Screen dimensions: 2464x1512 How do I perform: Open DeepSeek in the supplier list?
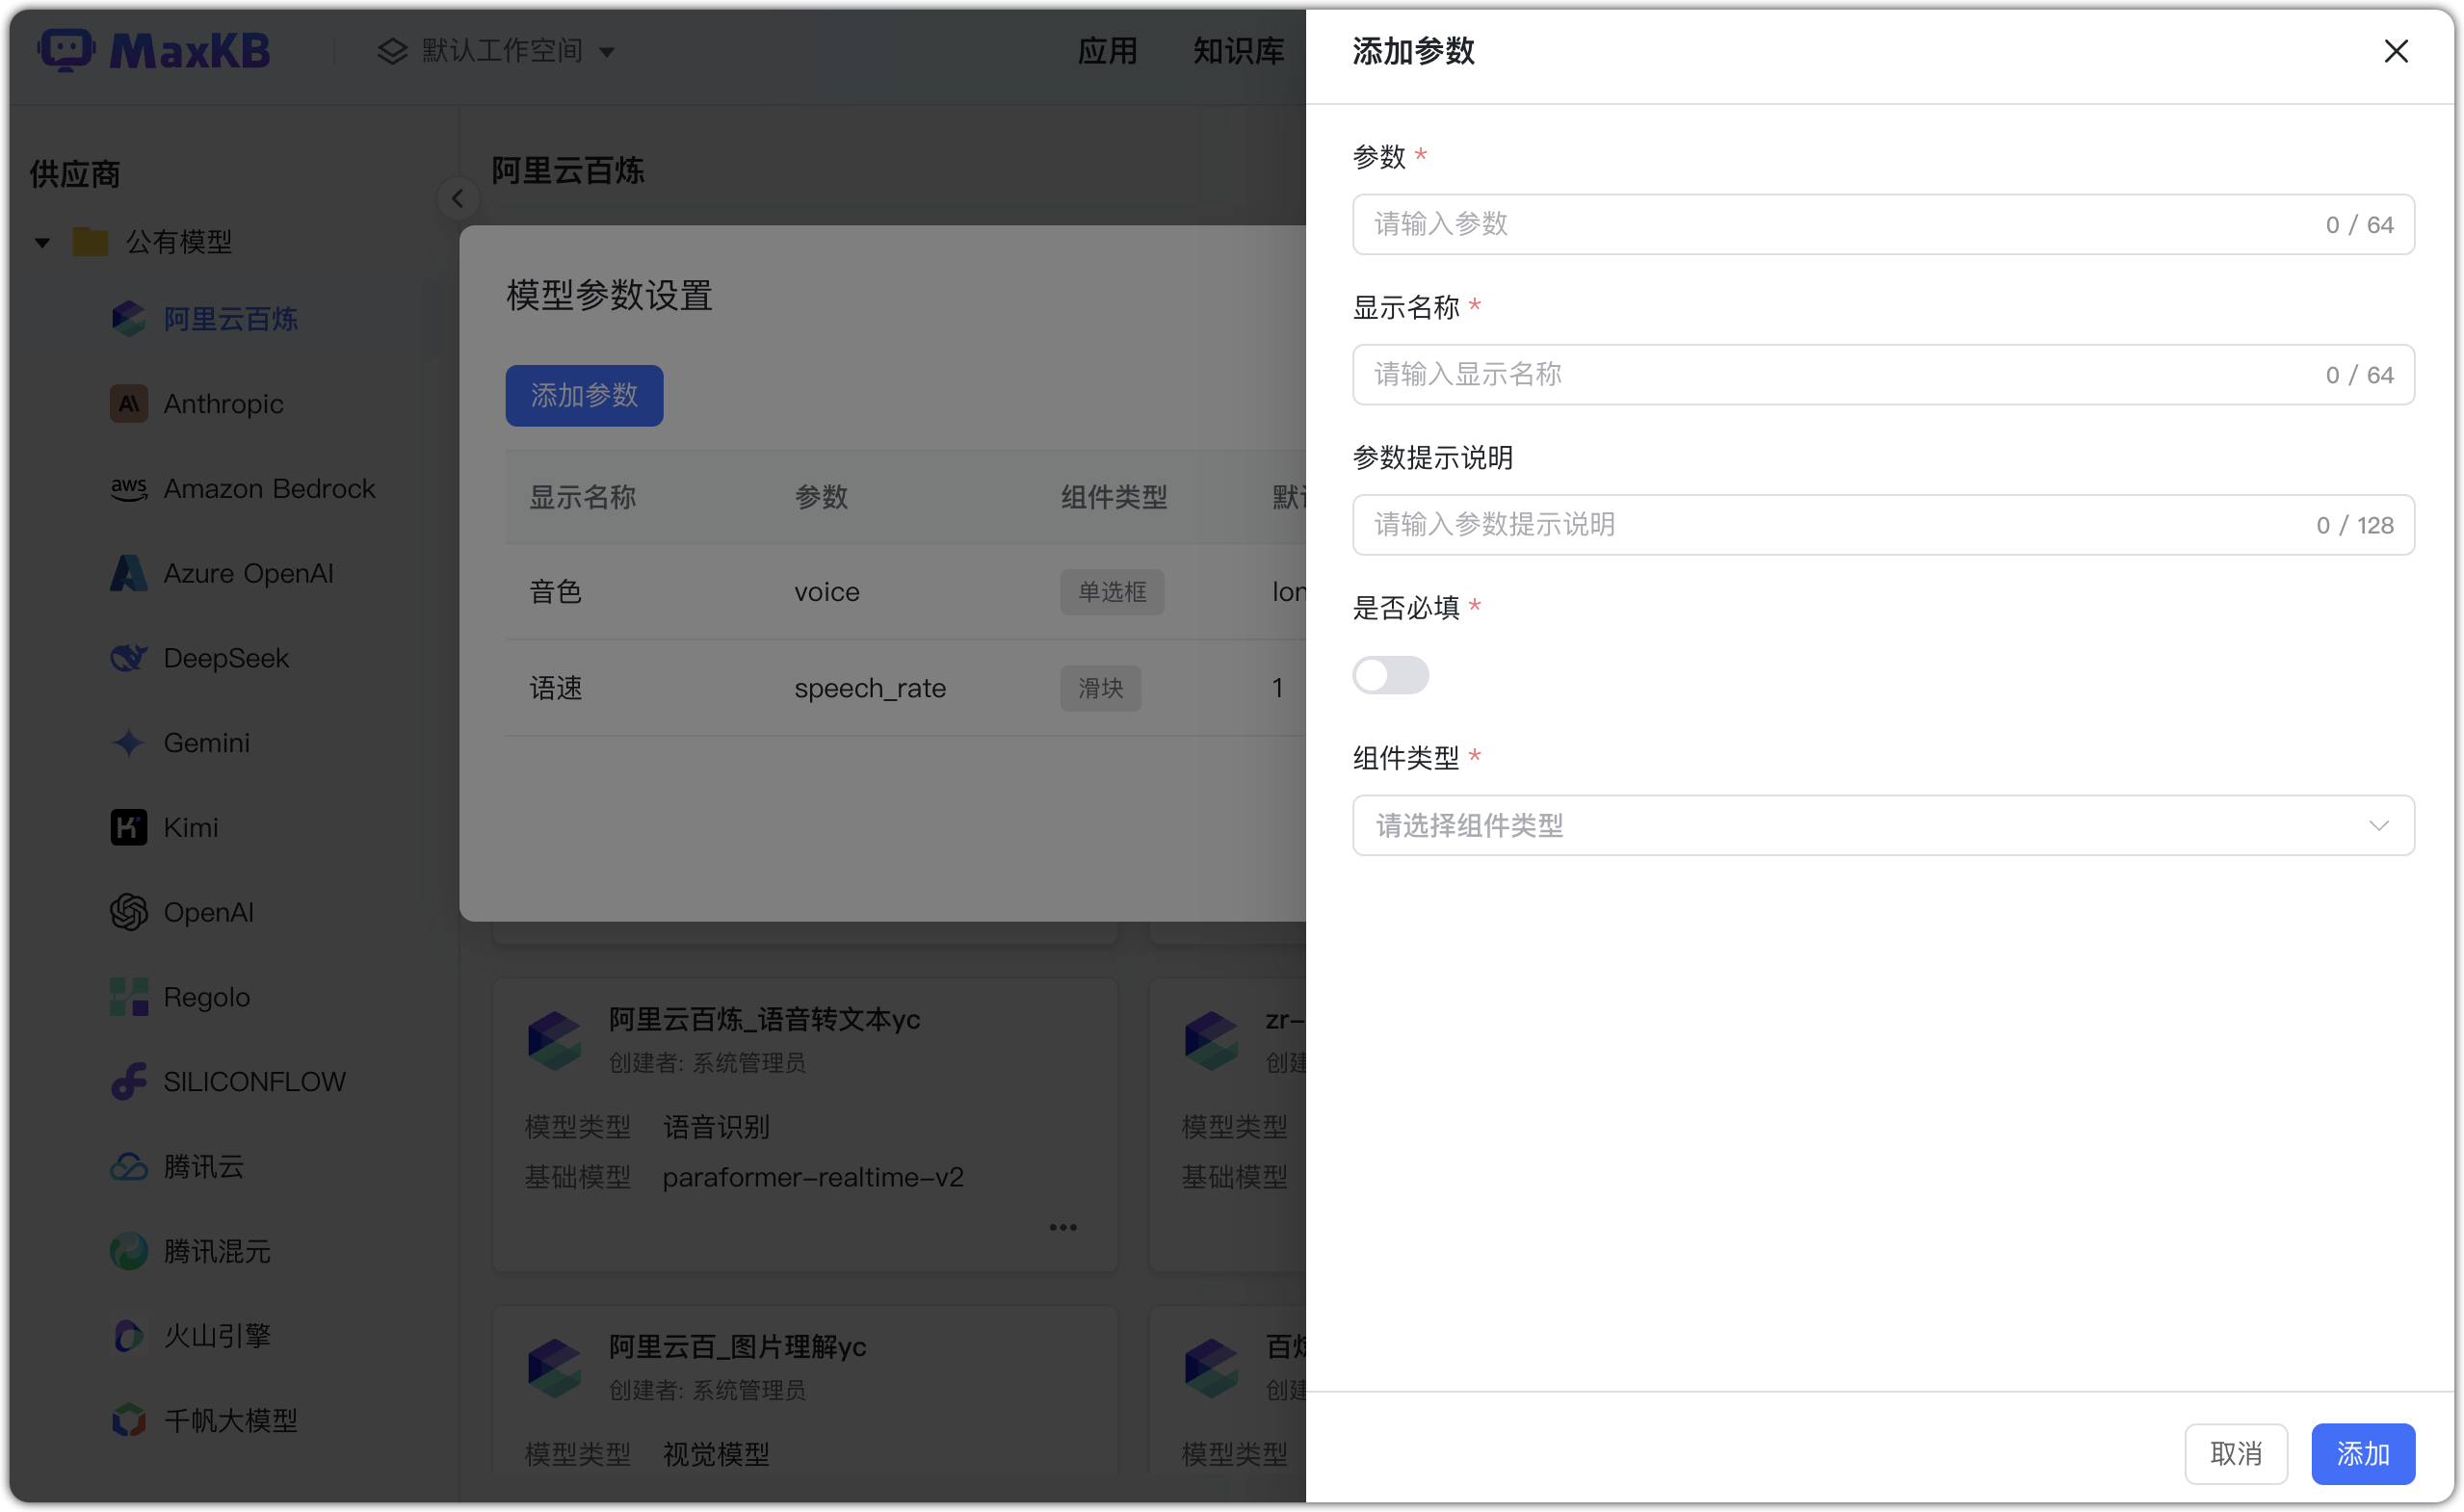tap(227, 658)
